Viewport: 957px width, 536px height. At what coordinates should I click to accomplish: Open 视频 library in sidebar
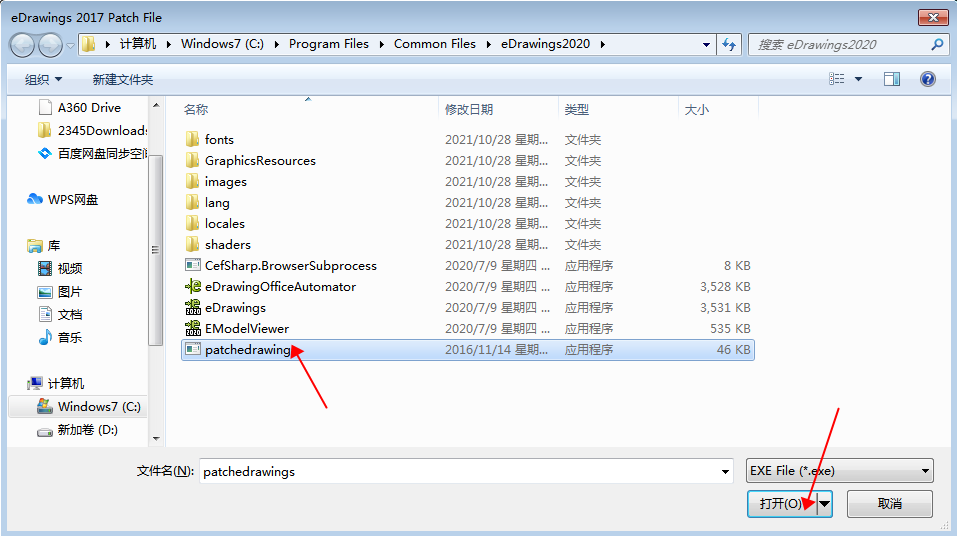coord(70,268)
